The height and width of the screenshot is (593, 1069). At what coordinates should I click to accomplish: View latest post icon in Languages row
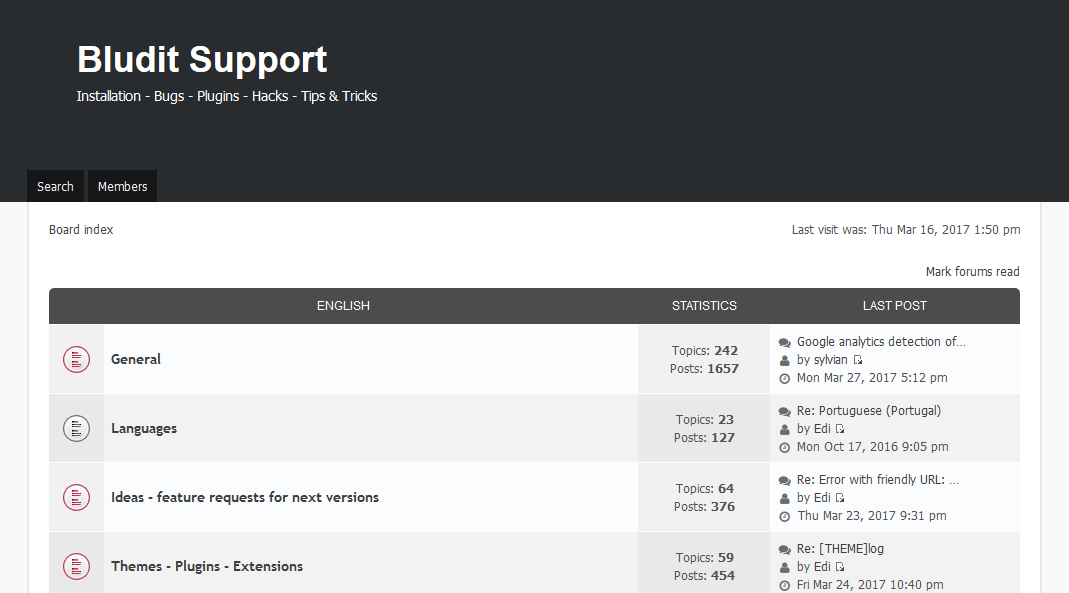(x=840, y=429)
